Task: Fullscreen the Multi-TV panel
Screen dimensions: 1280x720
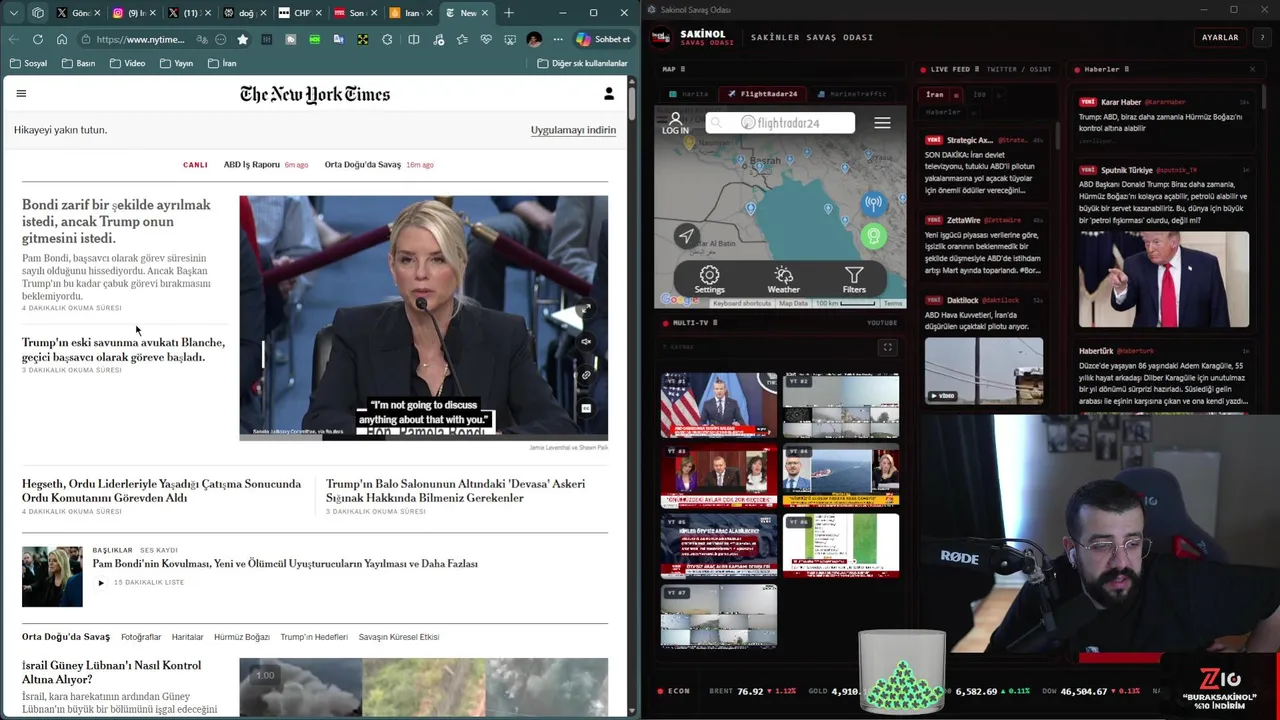Action: (887, 347)
